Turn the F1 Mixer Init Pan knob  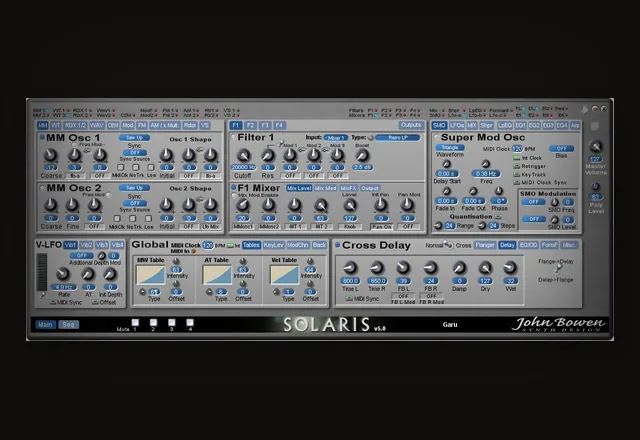click(381, 205)
